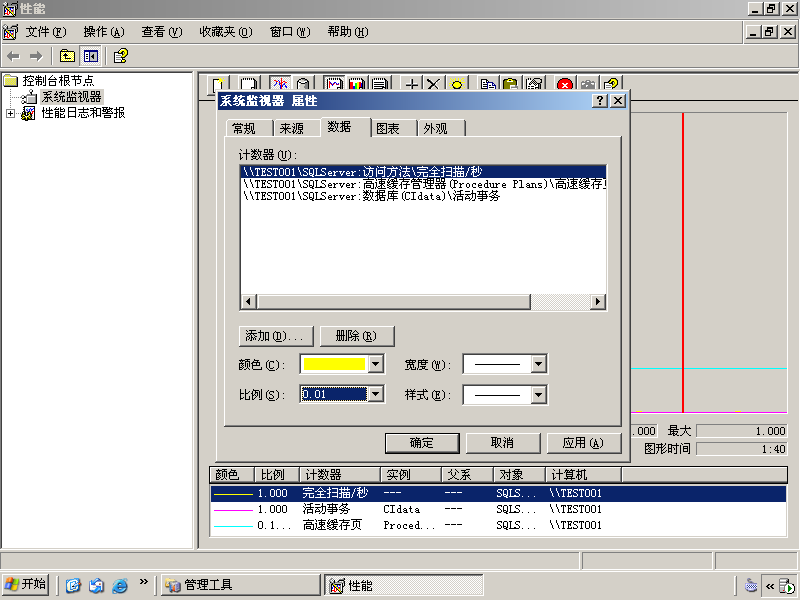Click the dialog's question mark help button
Image resolution: width=800 pixels, height=600 pixels.
(600, 101)
